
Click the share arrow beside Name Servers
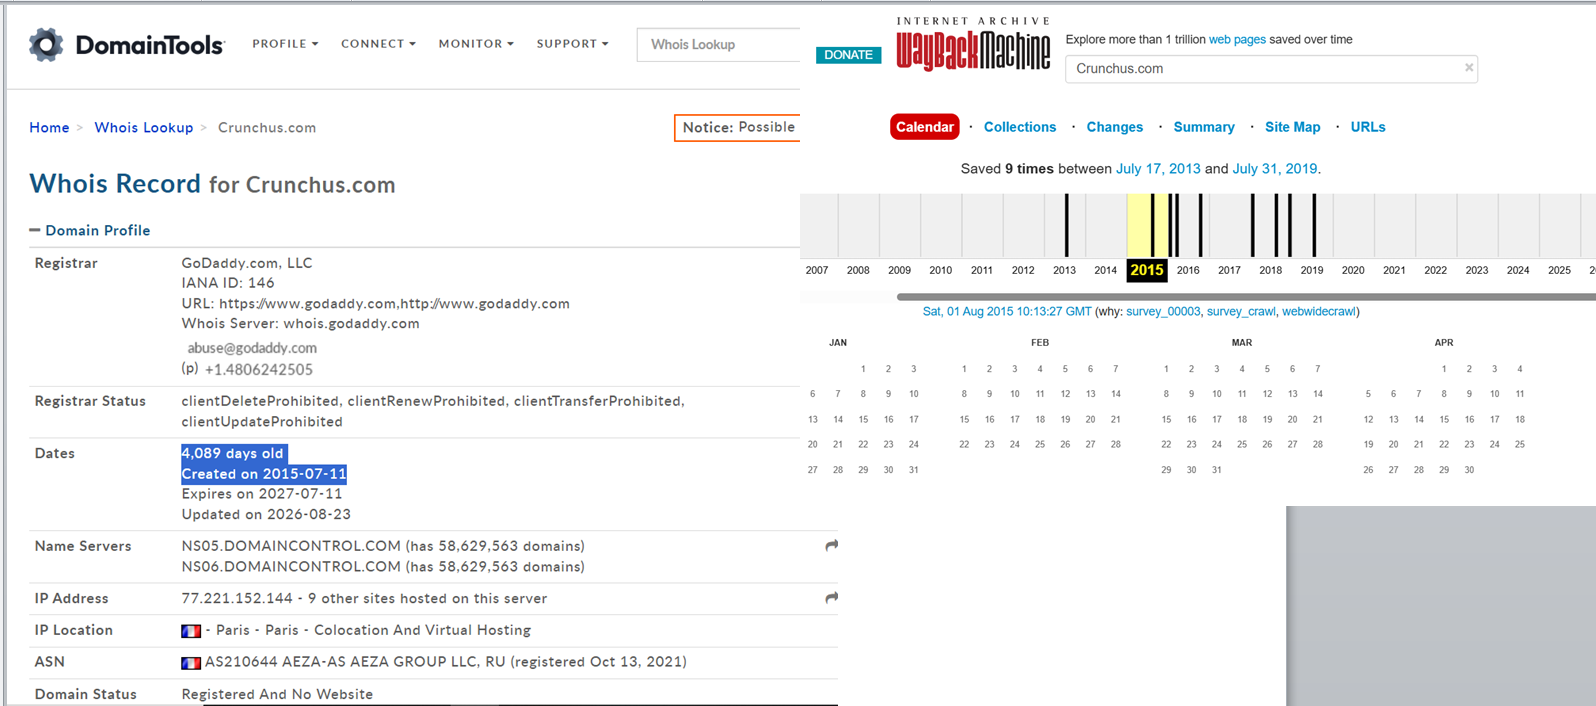coord(831,546)
